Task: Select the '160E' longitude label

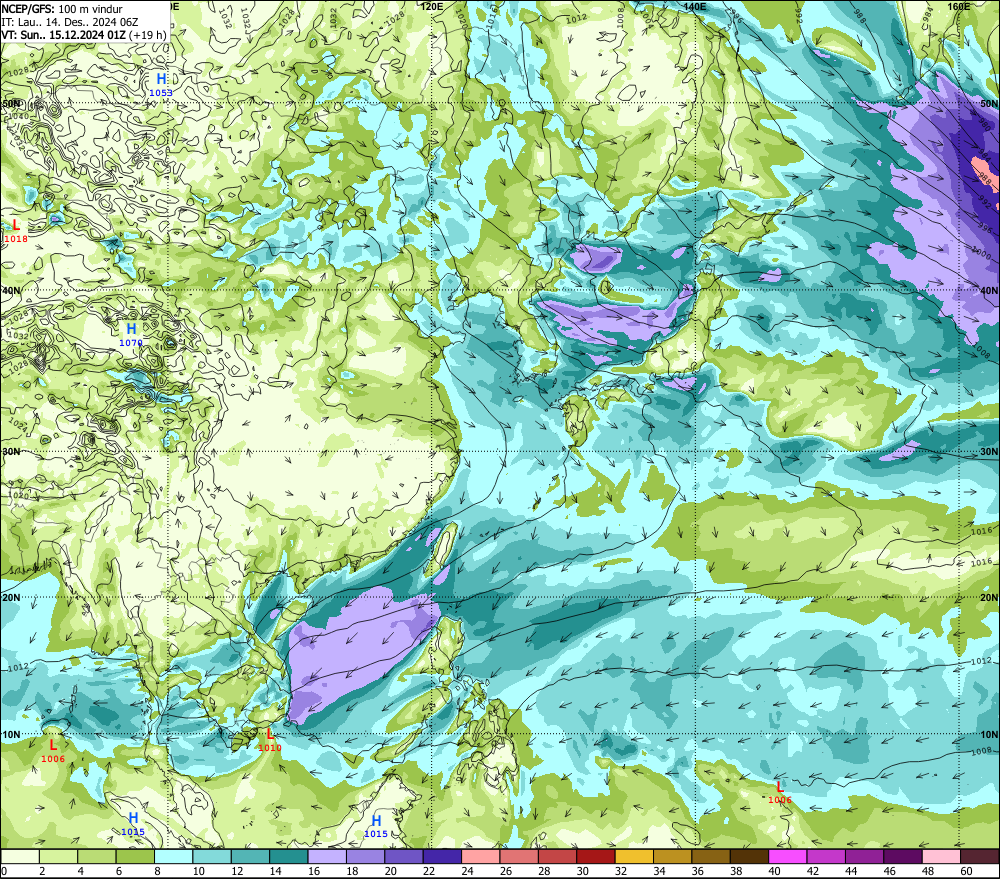Action: [x=959, y=6]
